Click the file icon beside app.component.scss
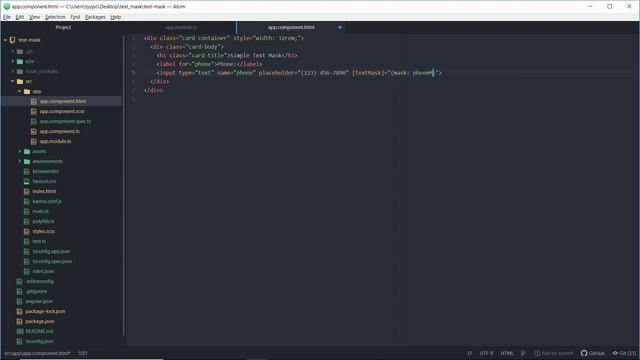 pos(34,111)
